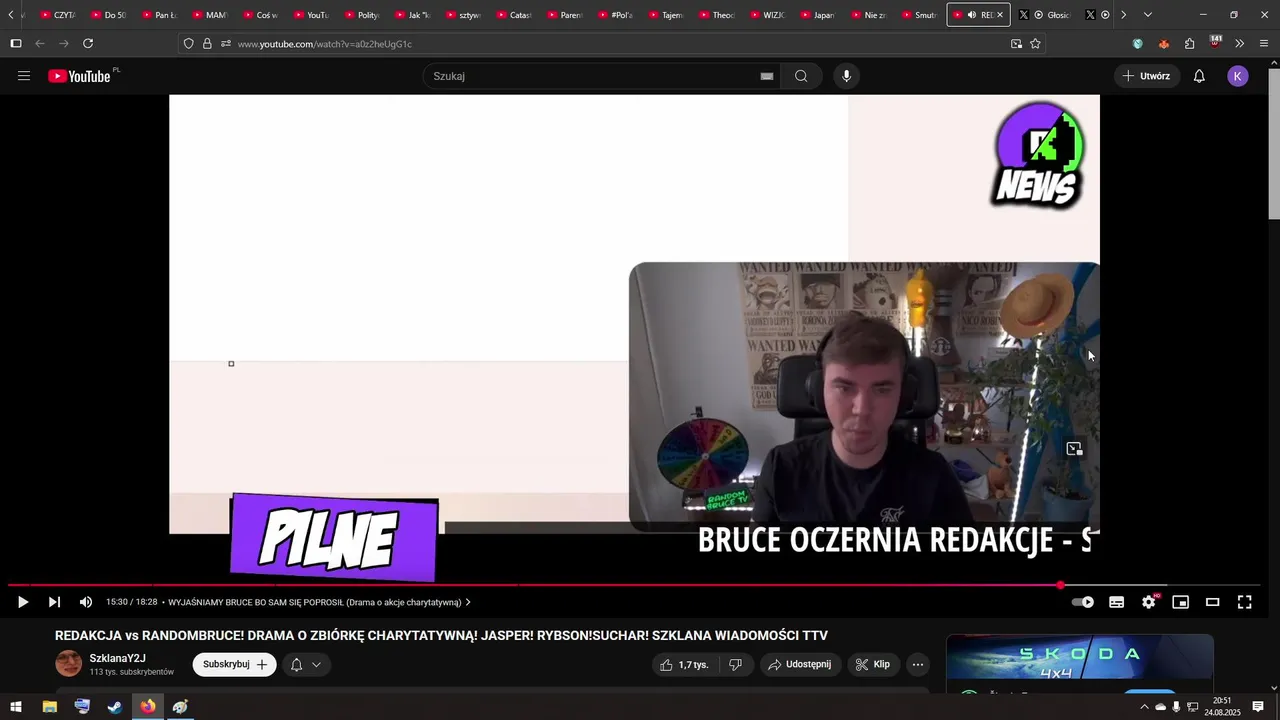Go to YouTube home logo

click(79, 76)
